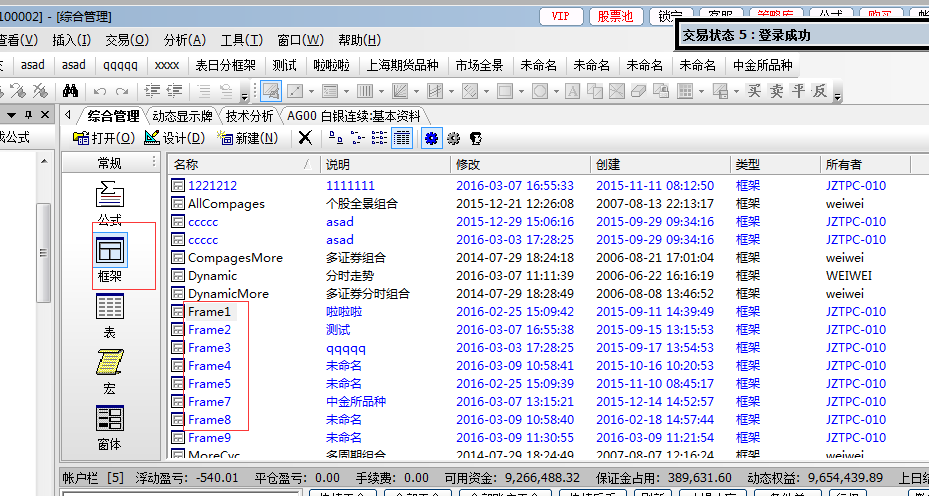Screen dimensions: 929x496
Task: Switch to the 技术分析 tab
Action: pyautogui.click(x=249, y=115)
